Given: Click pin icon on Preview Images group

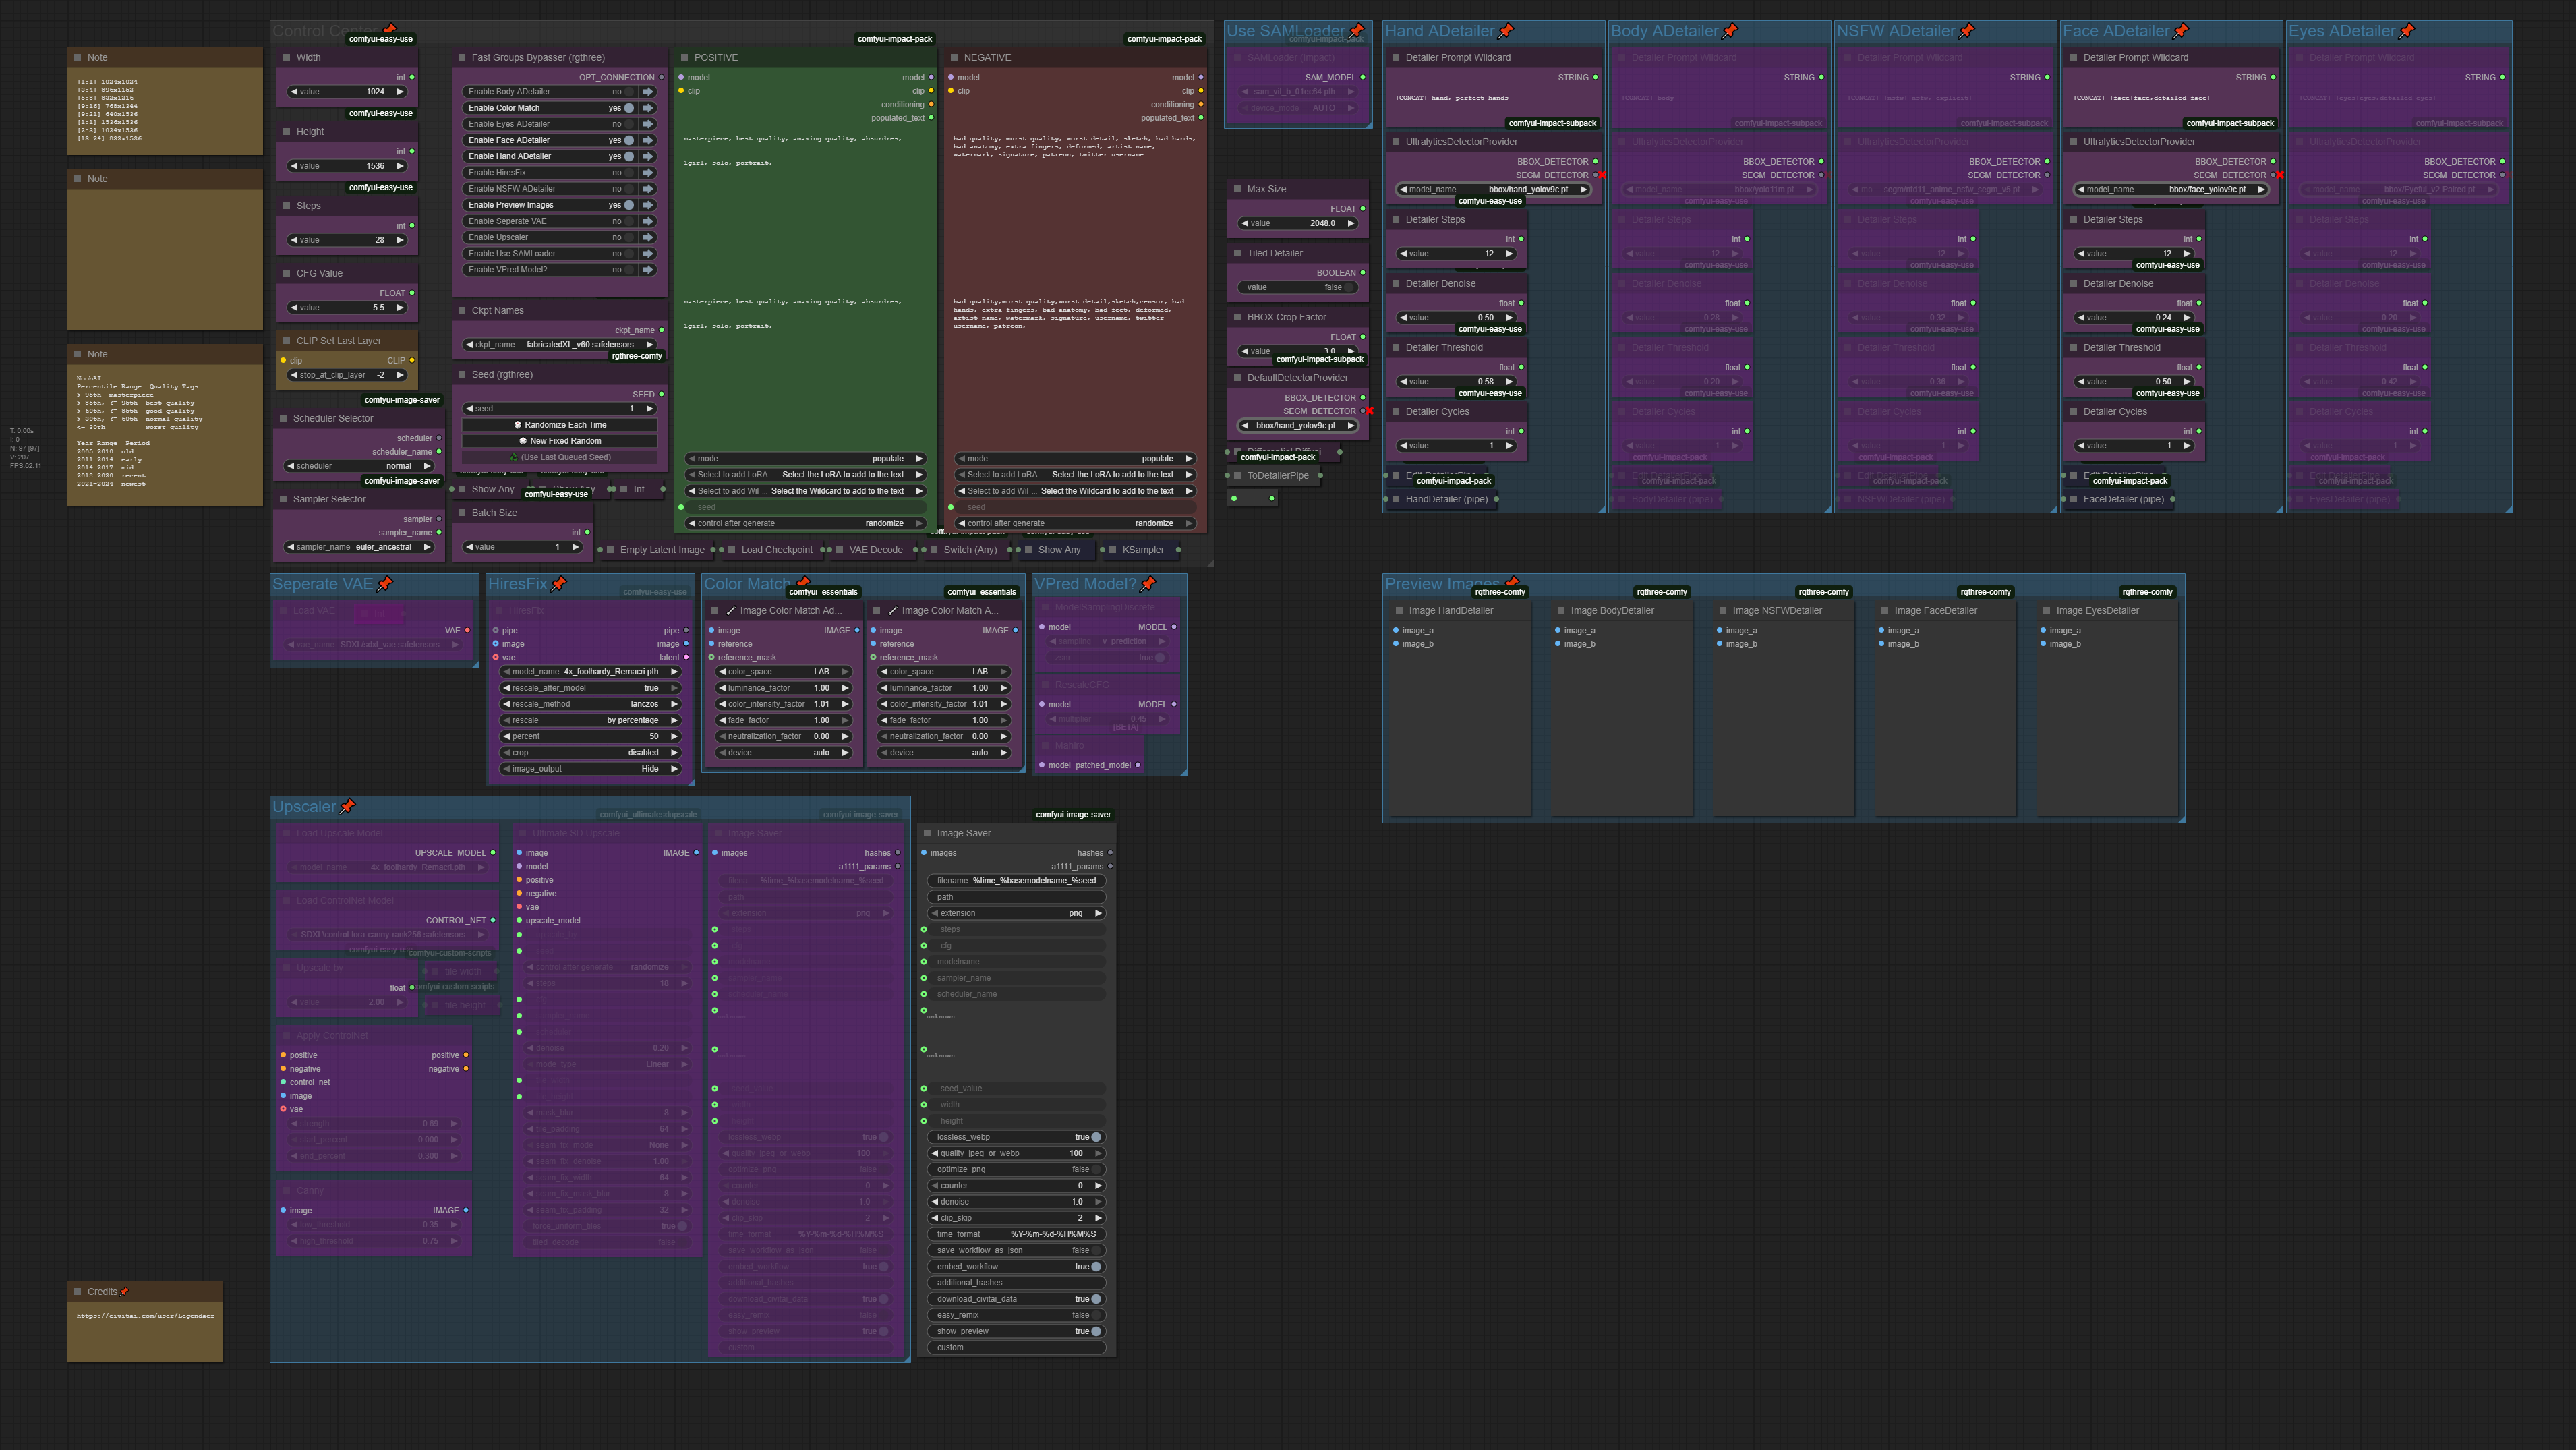Looking at the screenshot, I should pos(1512,581).
